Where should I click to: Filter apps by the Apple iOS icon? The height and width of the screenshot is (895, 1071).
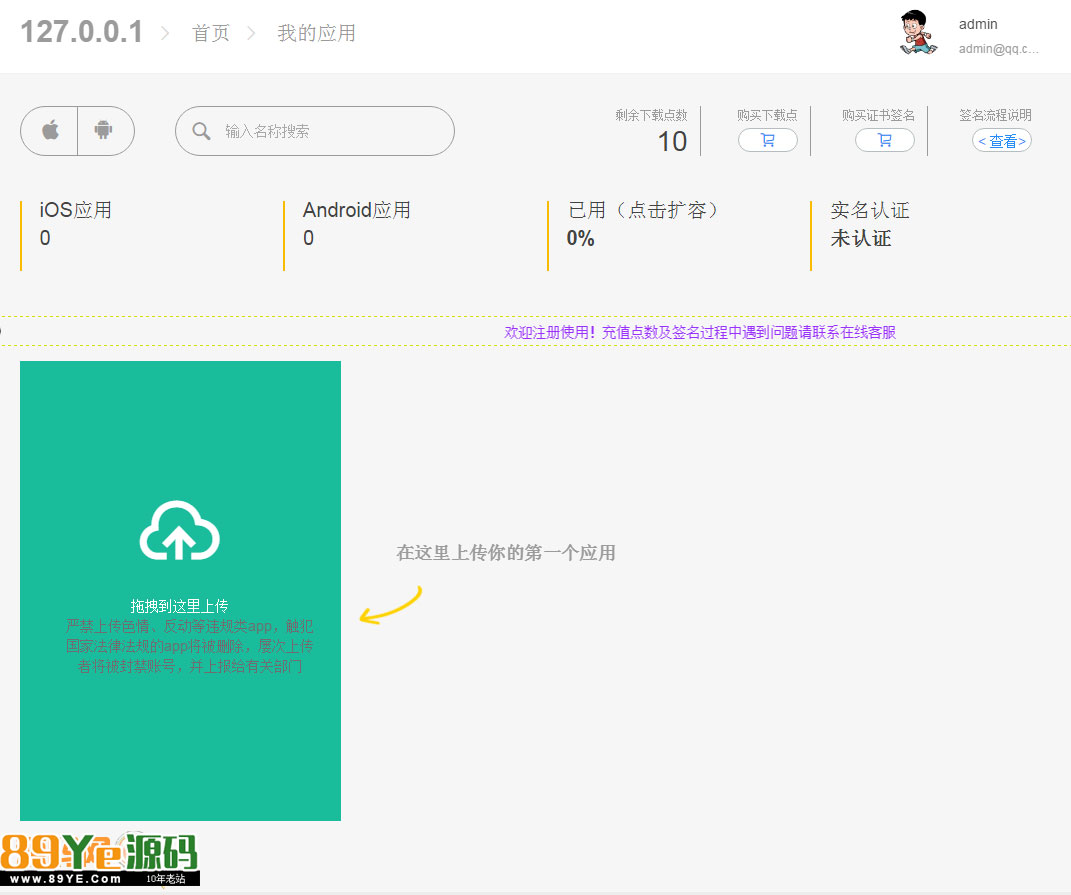(x=50, y=131)
